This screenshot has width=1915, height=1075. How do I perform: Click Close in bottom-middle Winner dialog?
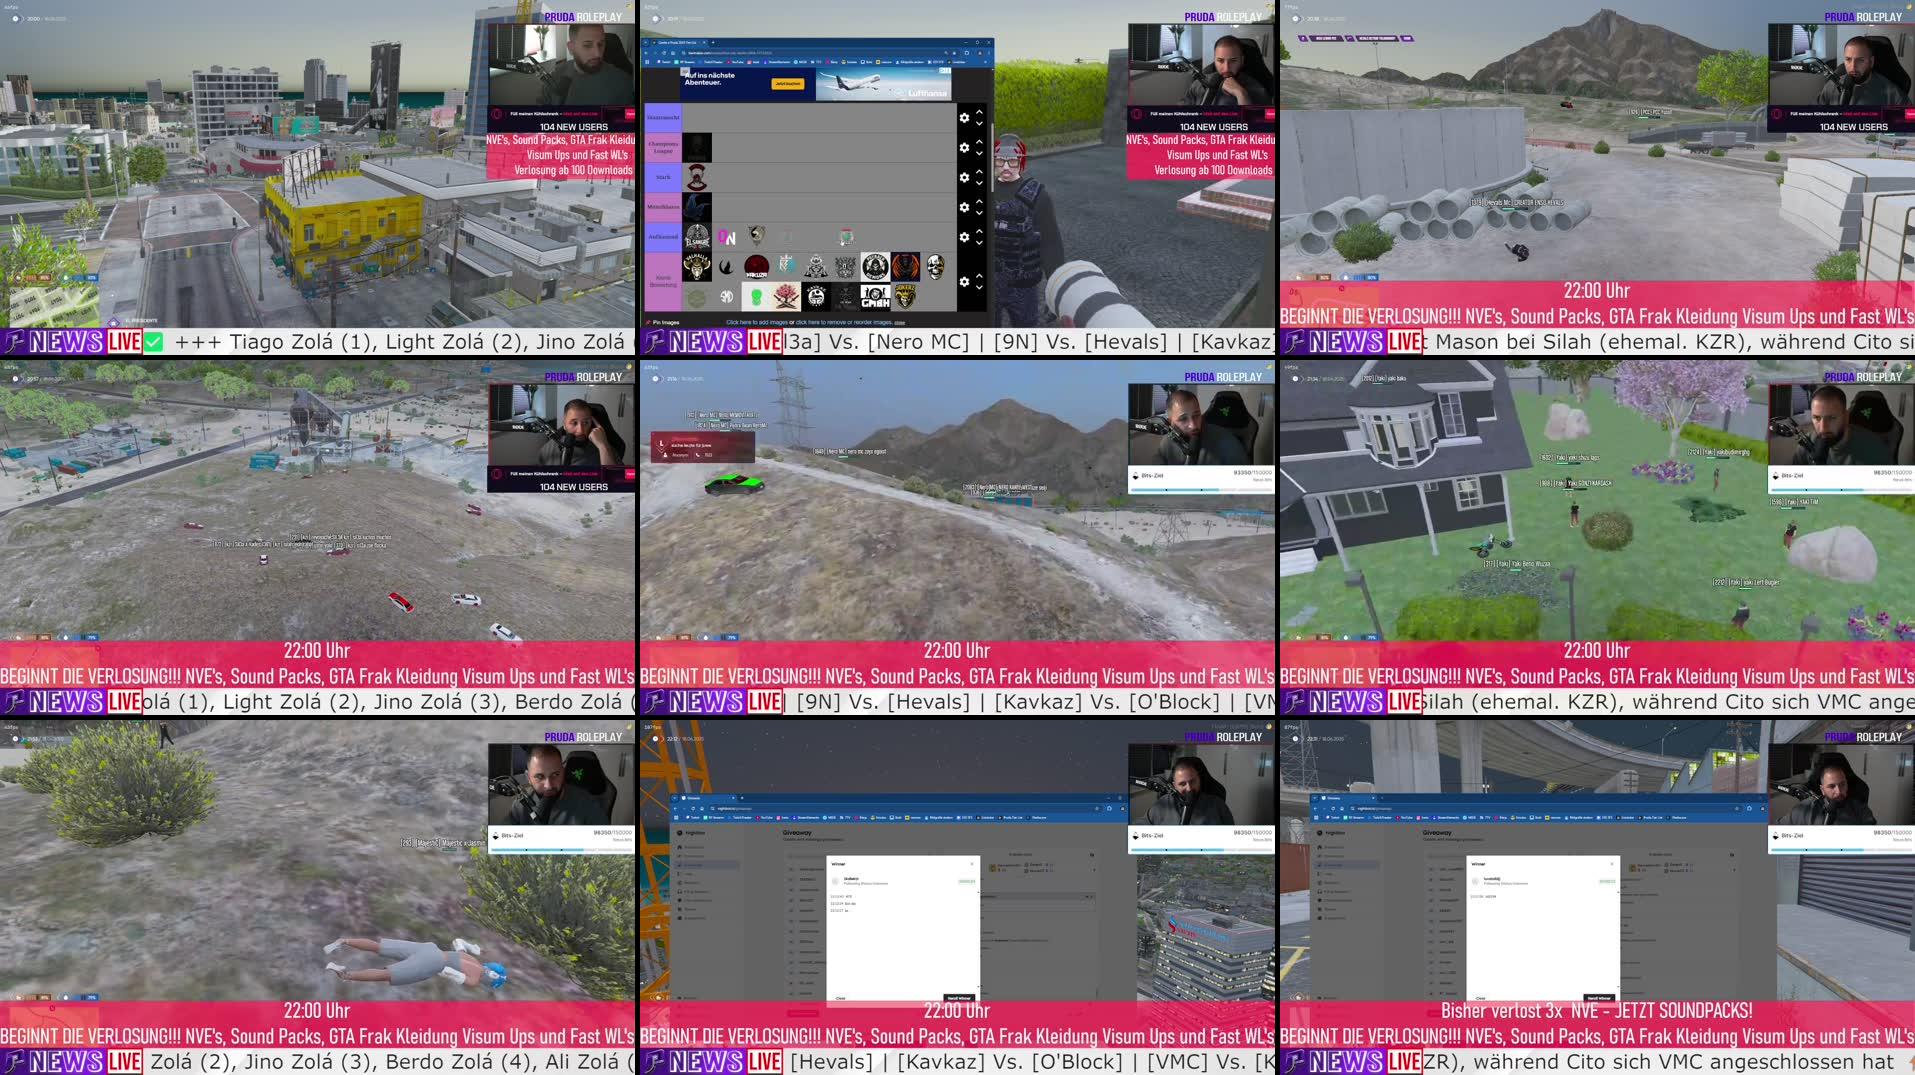[x=840, y=998]
